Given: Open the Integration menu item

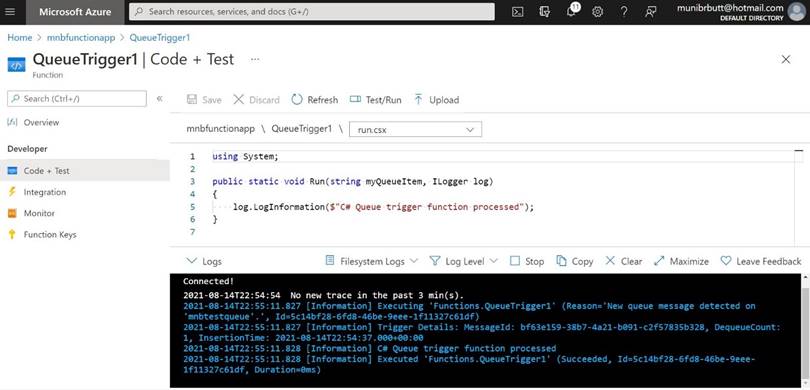Looking at the screenshot, I should click(45, 192).
